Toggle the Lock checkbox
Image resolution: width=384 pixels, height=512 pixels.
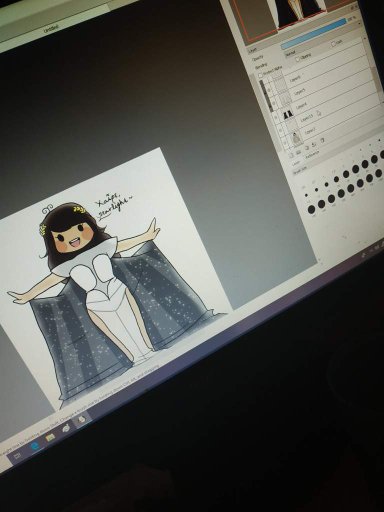tap(333, 44)
